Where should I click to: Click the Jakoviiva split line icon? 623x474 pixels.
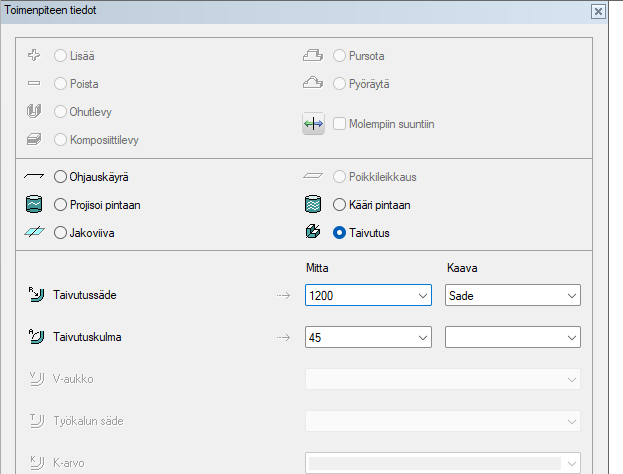click(x=35, y=233)
